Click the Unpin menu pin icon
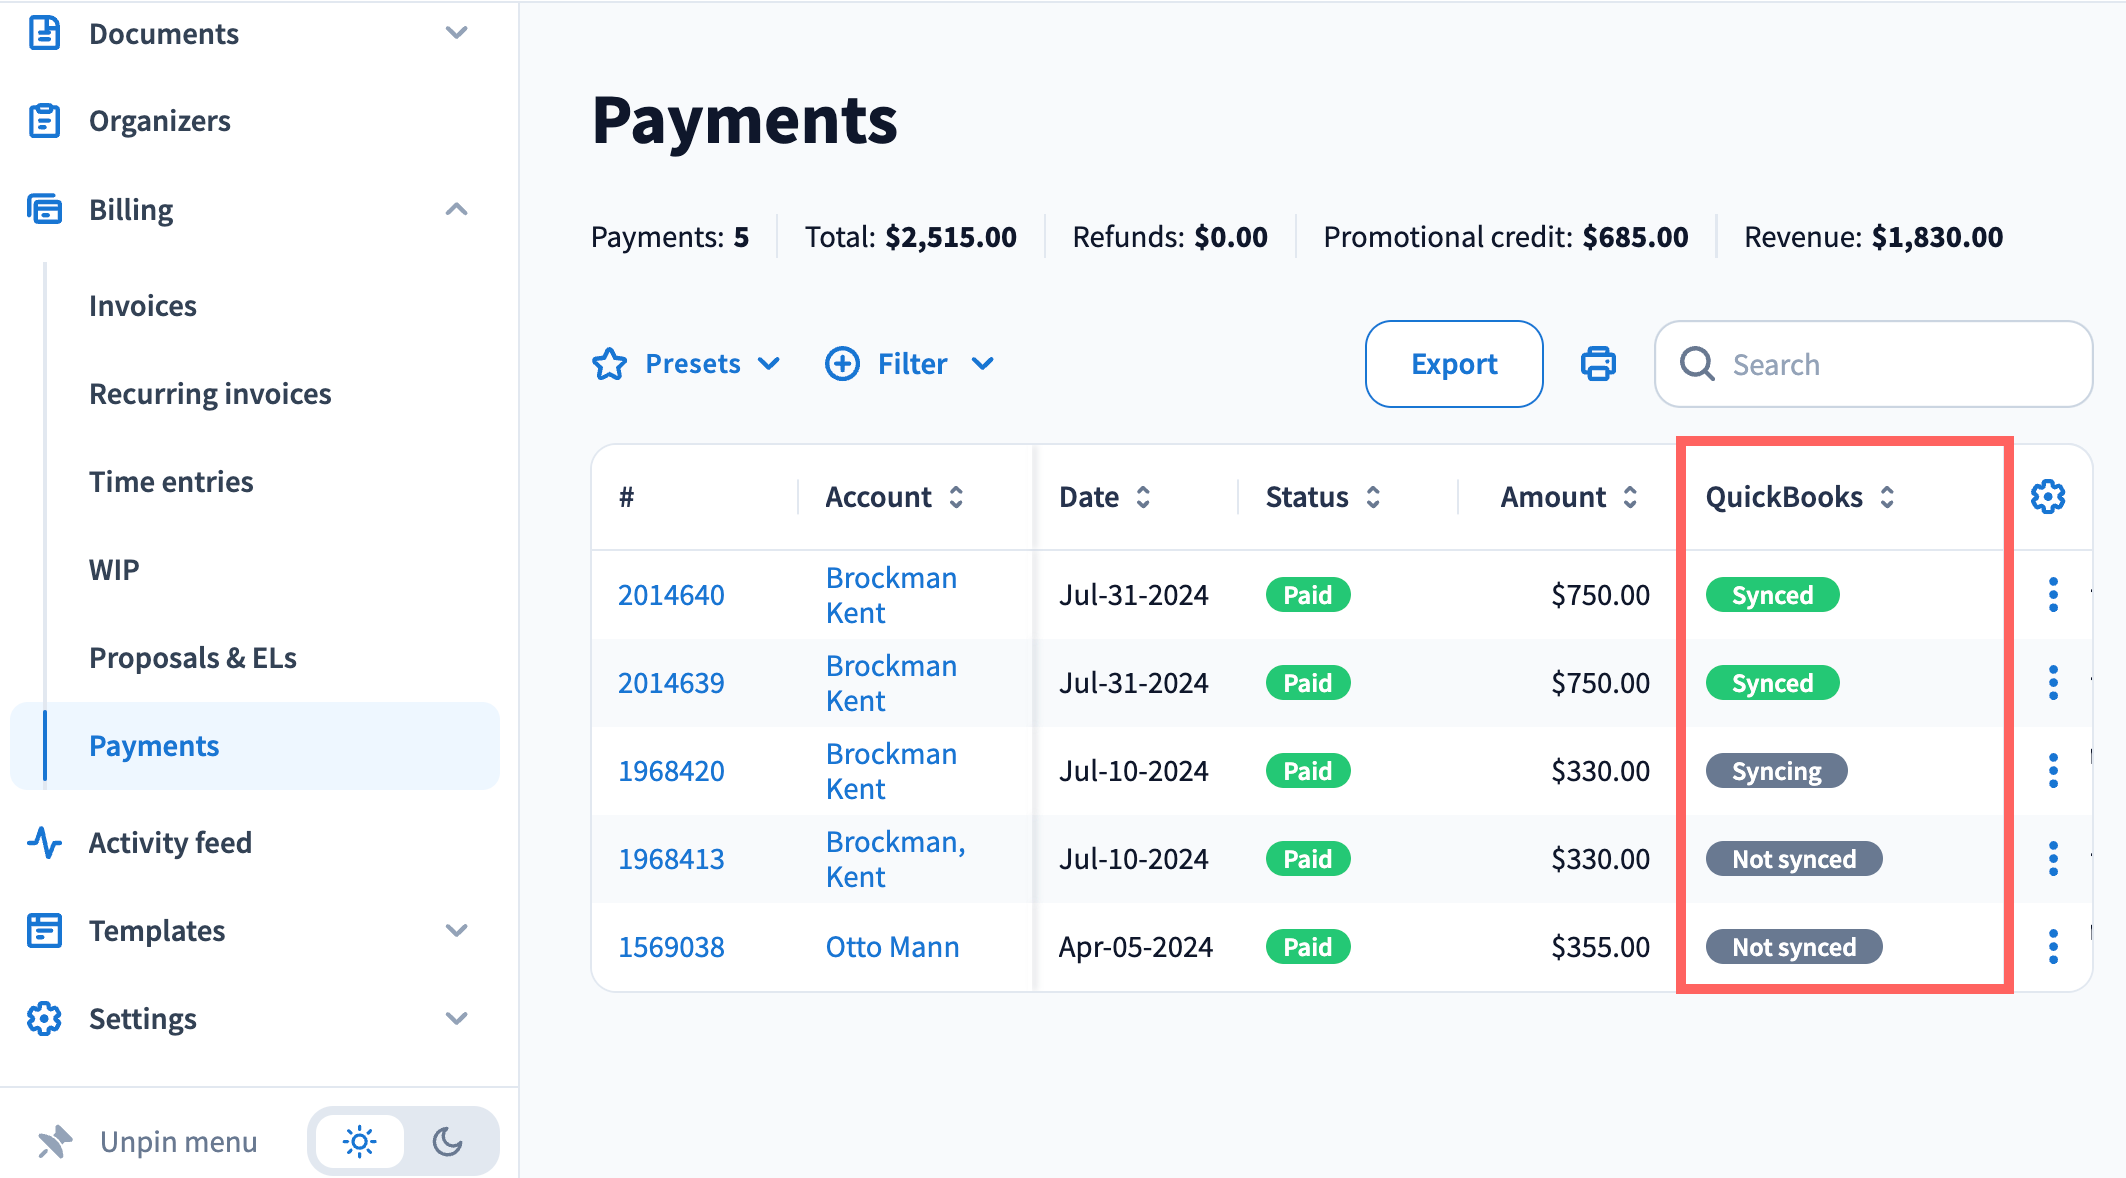This screenshot has width=2126, height=1178. pyautogui.click(x=55, y=1141)
